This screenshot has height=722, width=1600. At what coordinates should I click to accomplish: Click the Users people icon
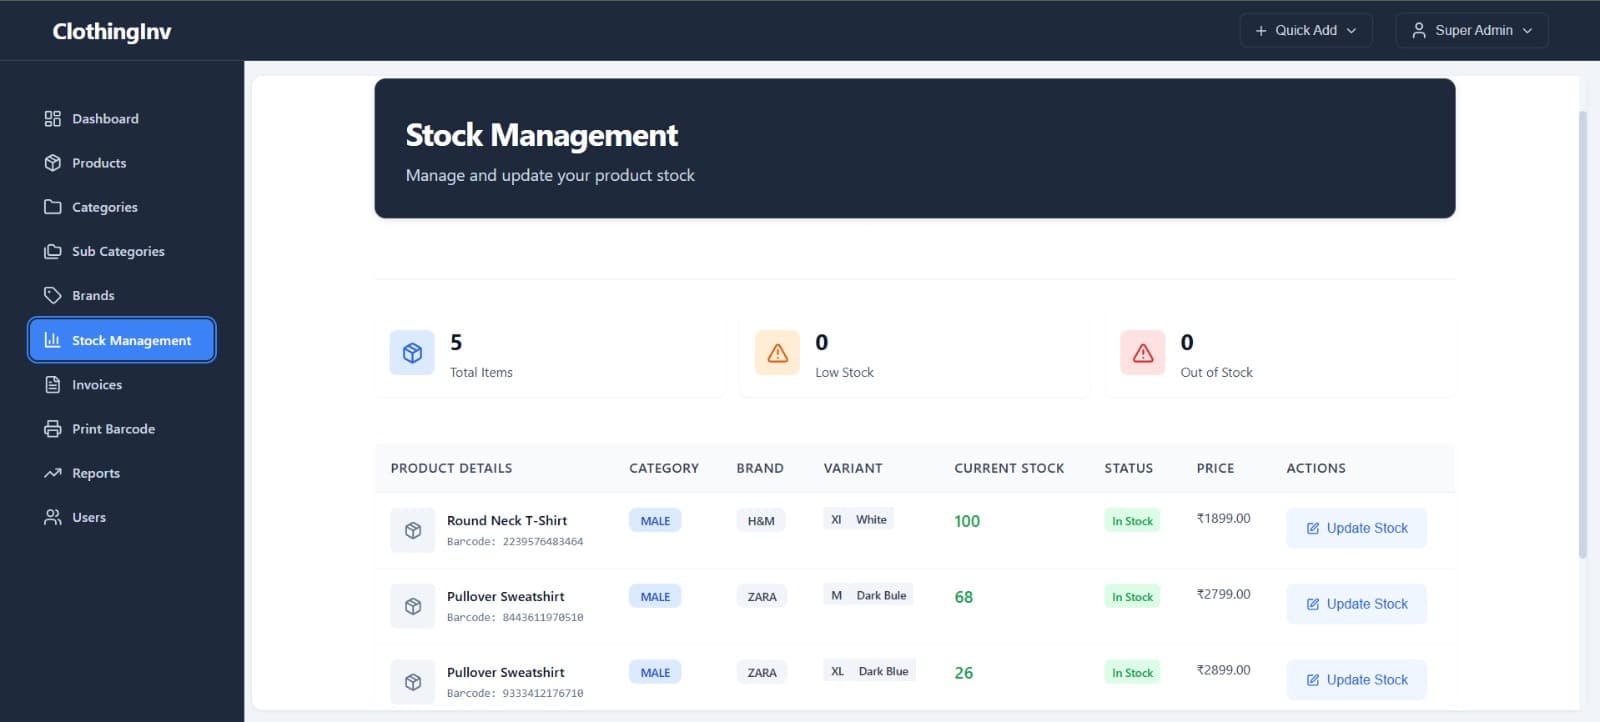pos(53,517)
